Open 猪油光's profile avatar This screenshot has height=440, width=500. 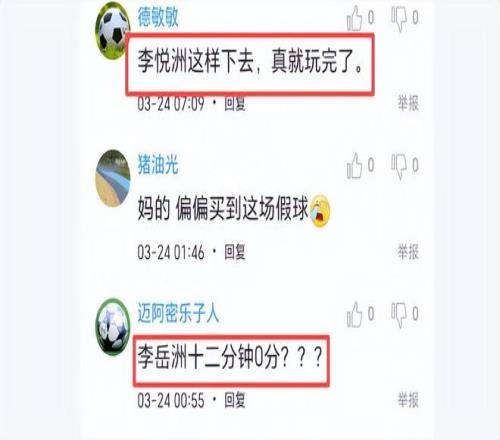tap(113, 178)
